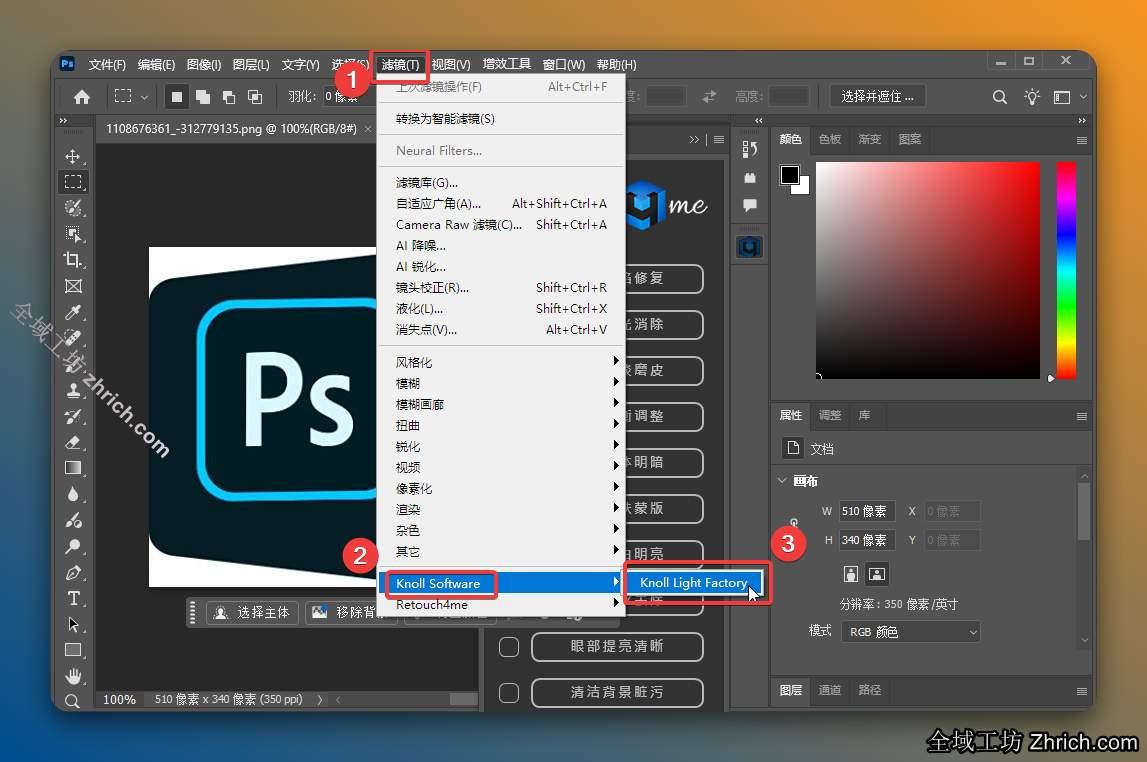Tick checkbox beside 清洁背景脏污
The width and height of the screenshot is (1147, 762).
click(x=508, y=693)
